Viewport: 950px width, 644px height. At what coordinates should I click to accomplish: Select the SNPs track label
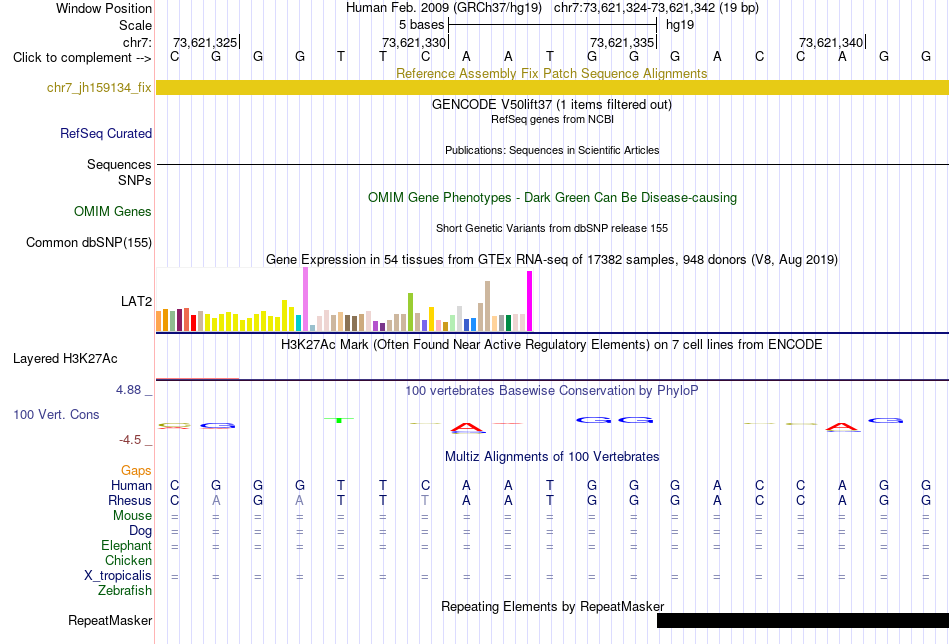pyautogui.click(x=135, y=180)
